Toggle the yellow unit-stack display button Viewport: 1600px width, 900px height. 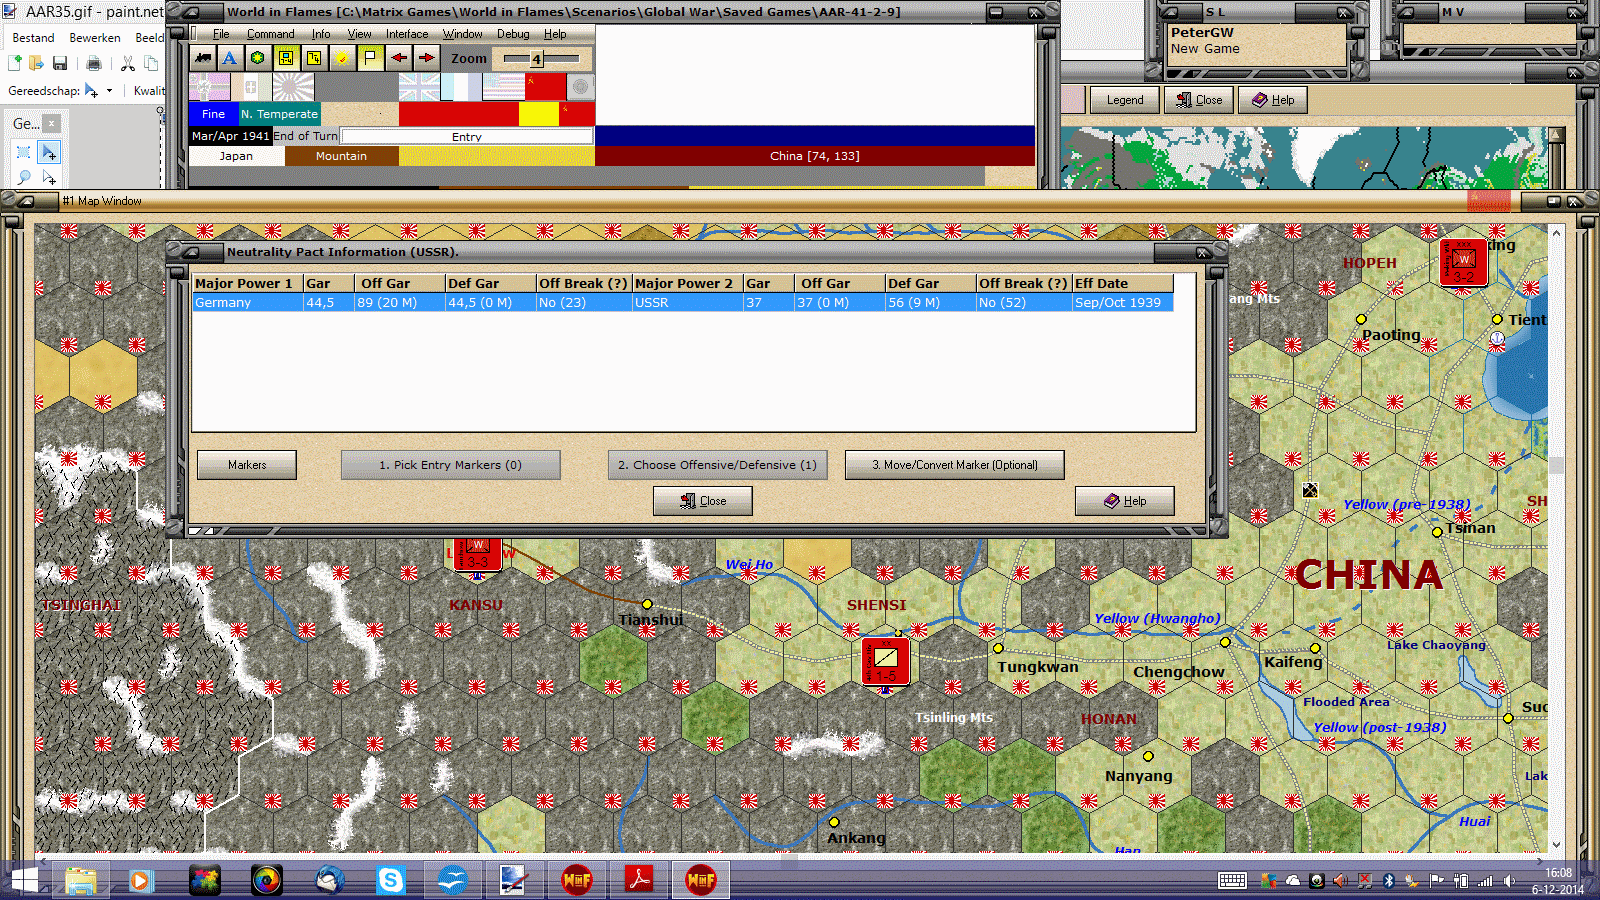pos(286,58)
